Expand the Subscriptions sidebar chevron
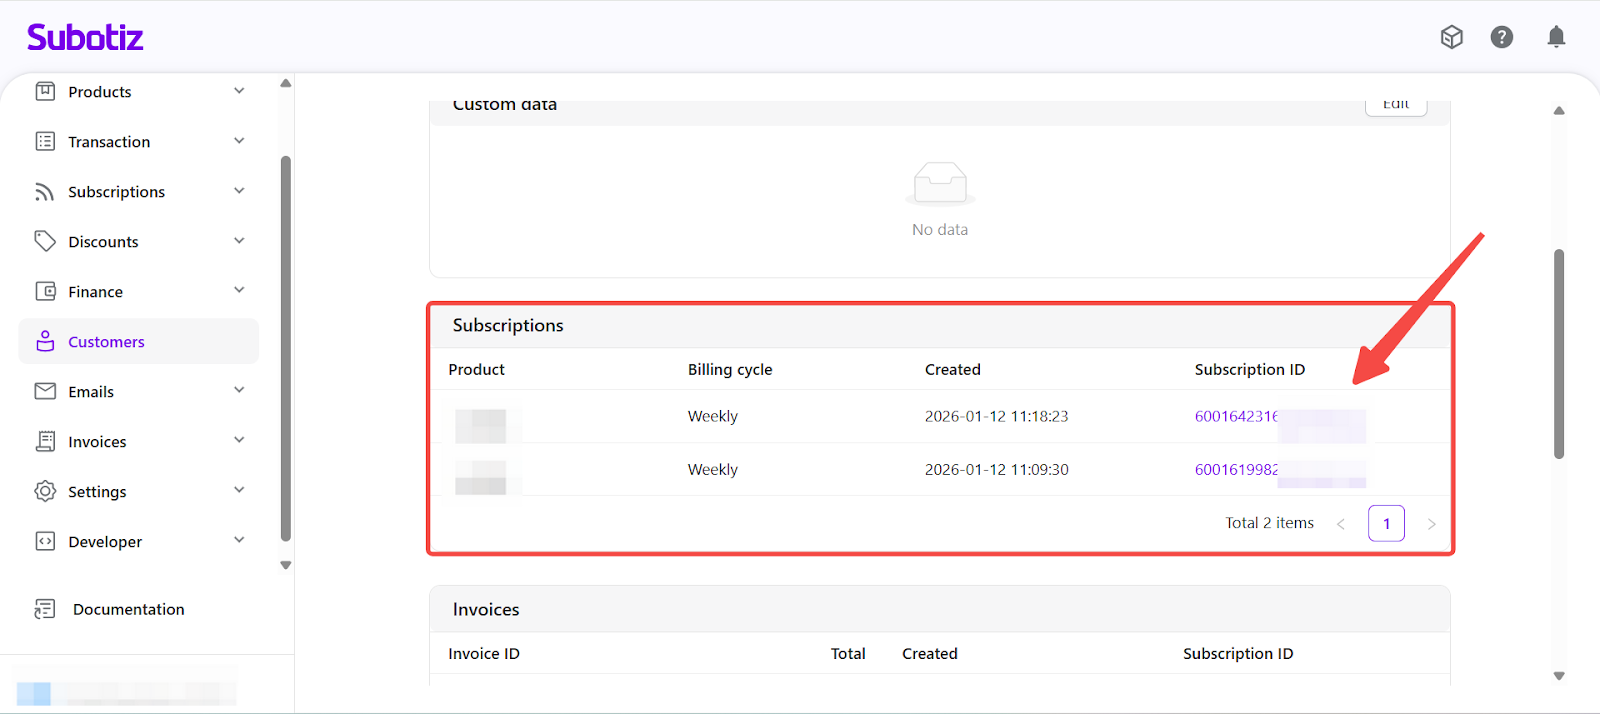Screen dimensions: 1600x714 (x=239, y=191)
